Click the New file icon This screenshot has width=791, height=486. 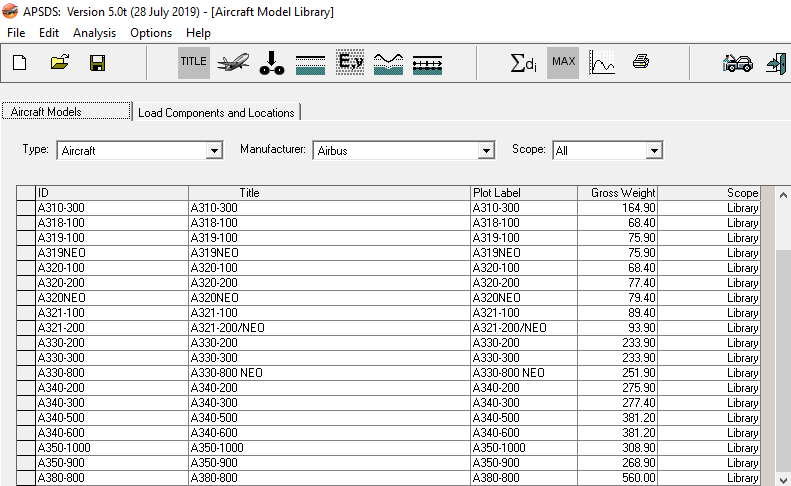(20, 63)
